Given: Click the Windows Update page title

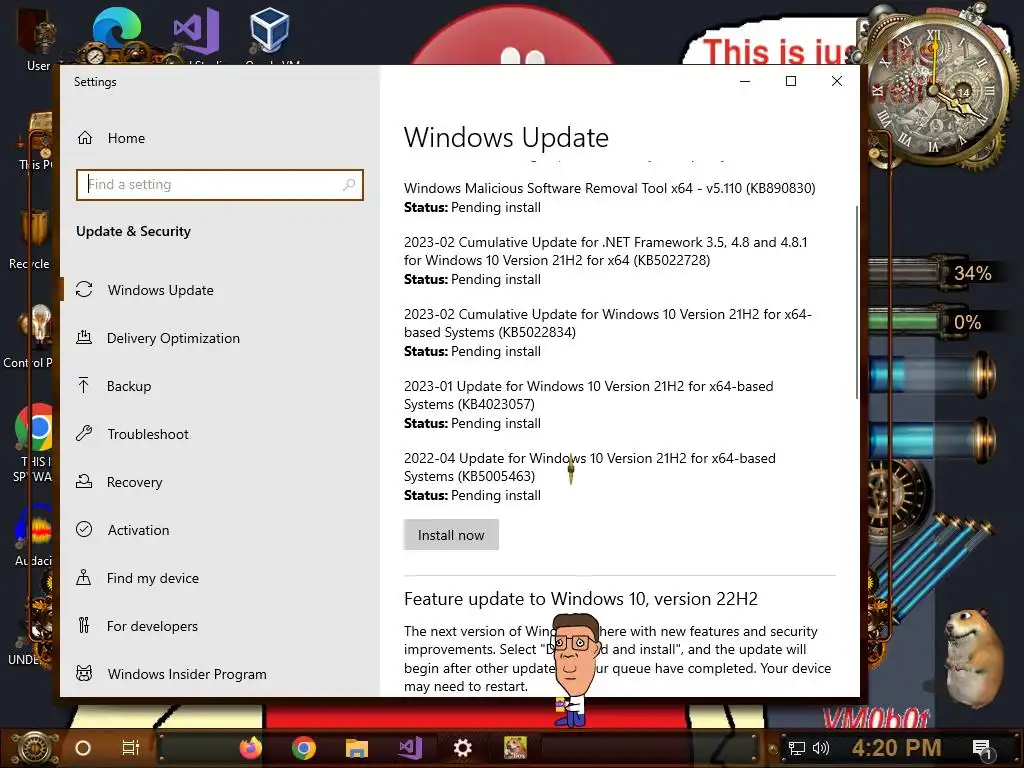Looking at the screenshot, I should click(506, 138).
